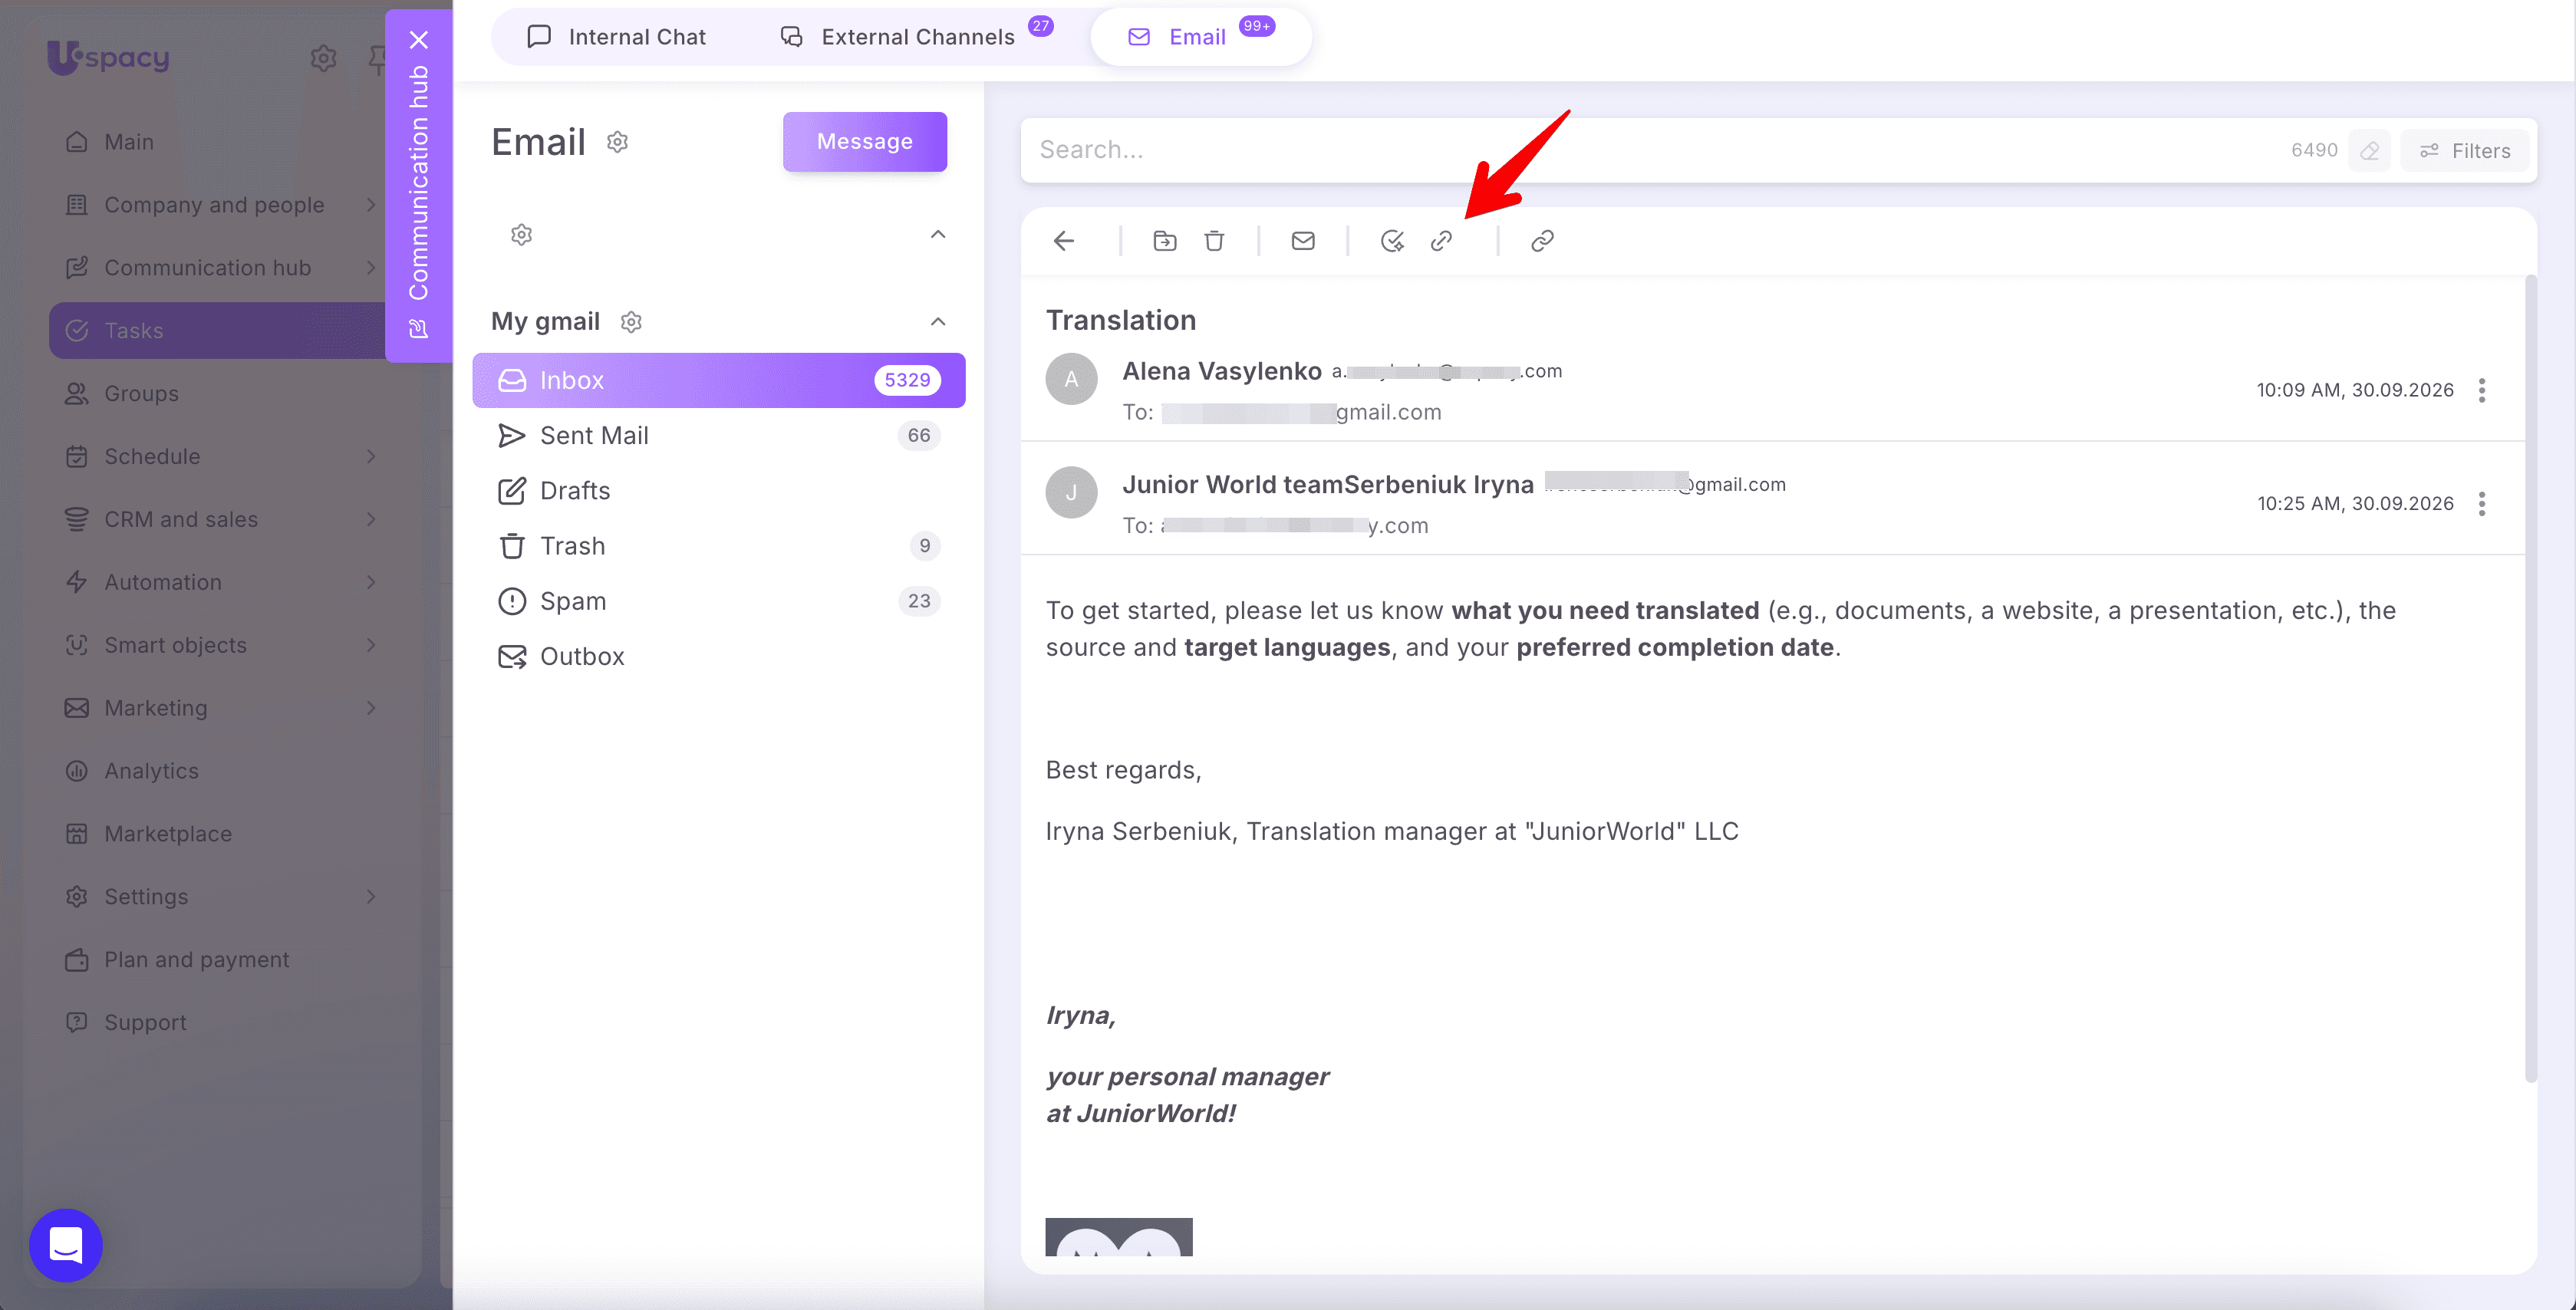The image size is (2576, 1310).
Task: Click the link icon after the last toolbar divider
Action: pos(1542,241)
